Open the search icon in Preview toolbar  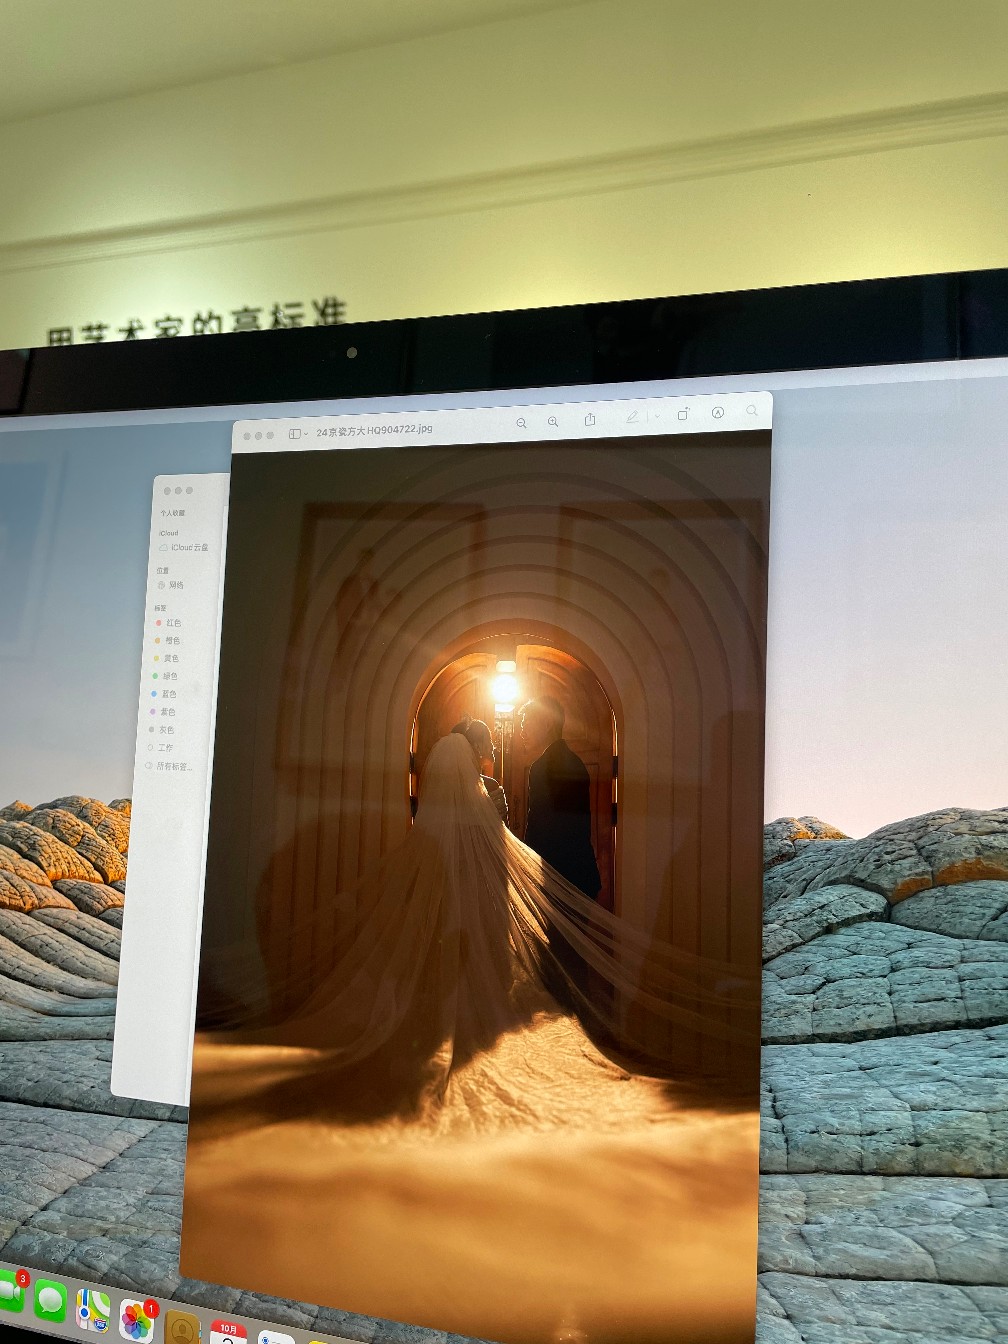[x=752, y=411]
